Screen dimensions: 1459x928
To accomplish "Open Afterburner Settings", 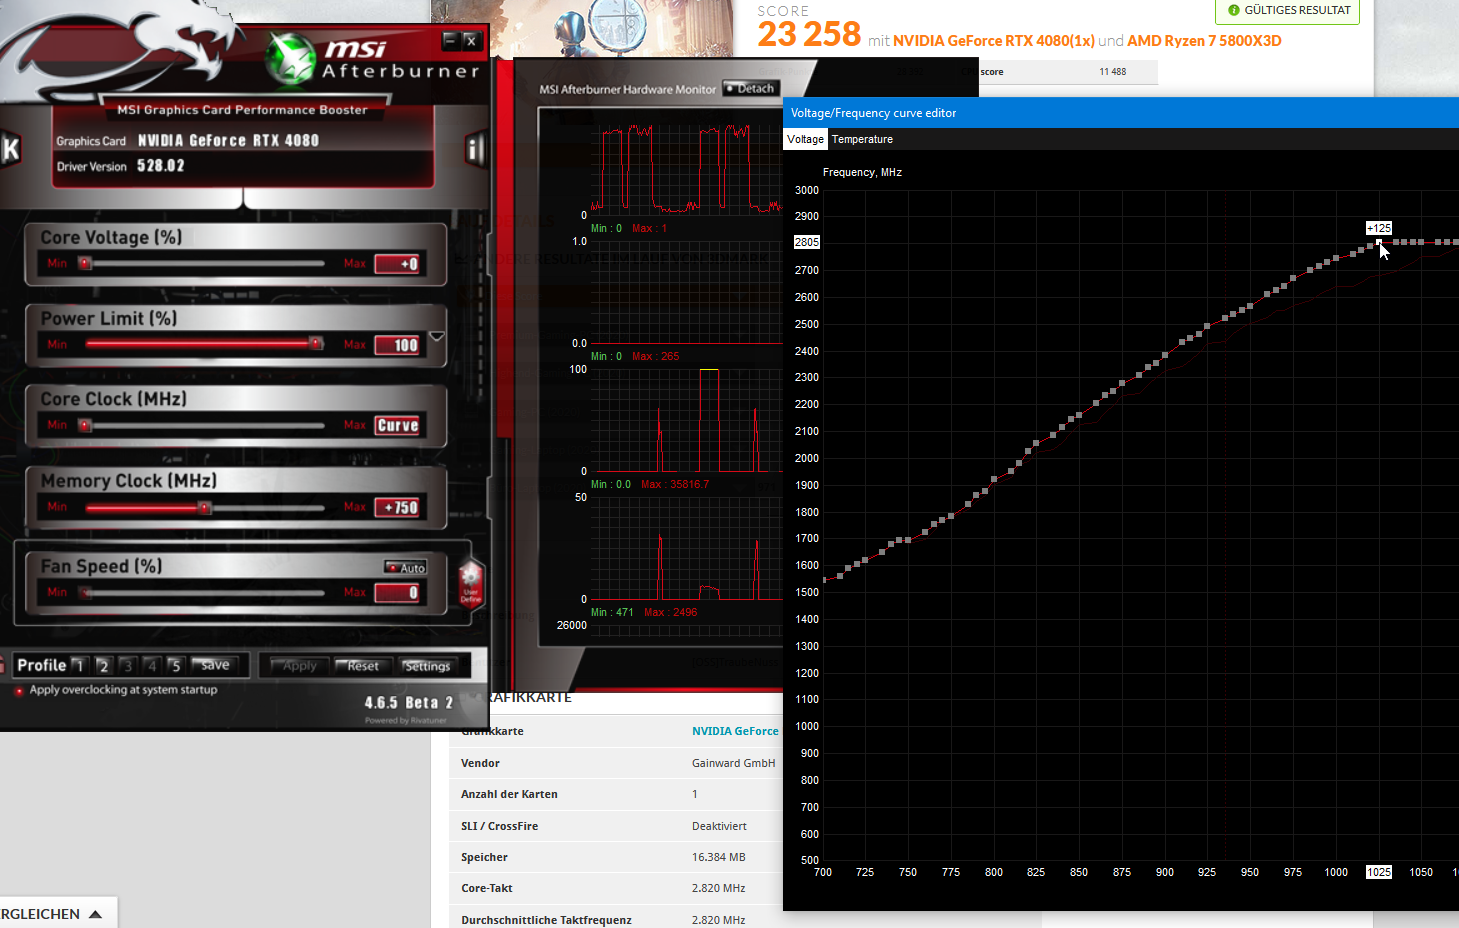I will (x=428, y=666).
